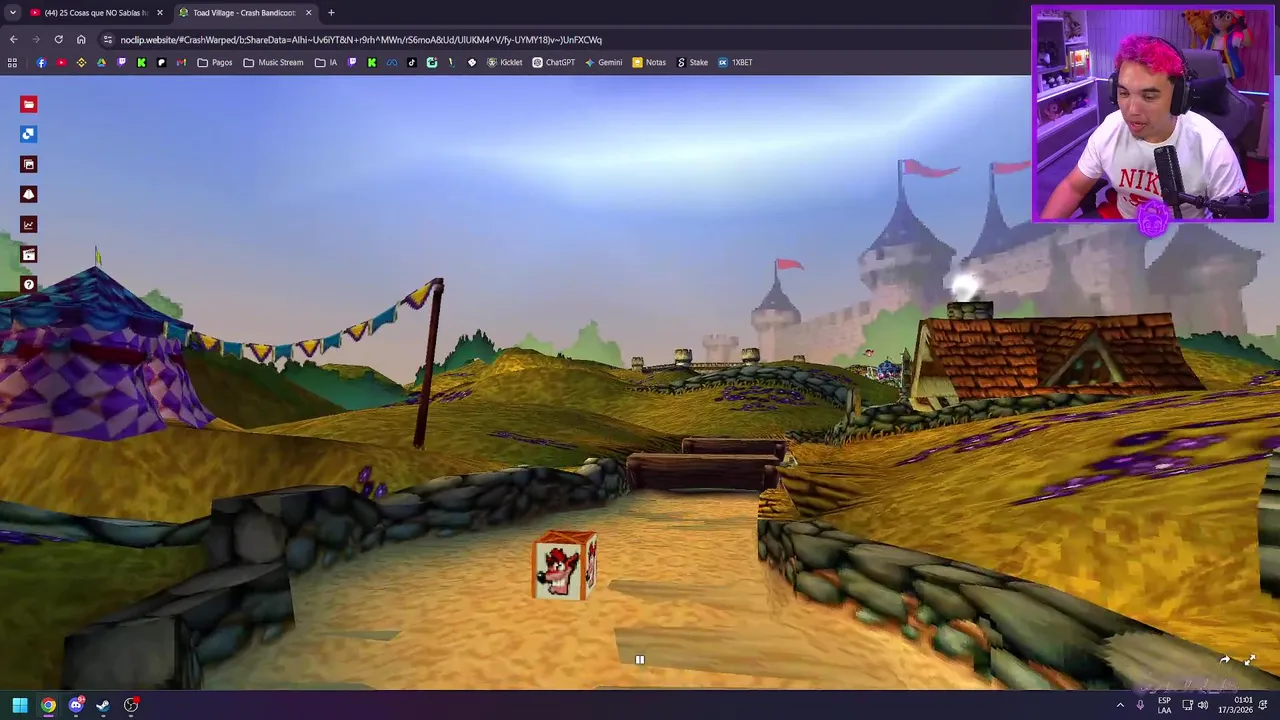Open the Meta bookmark icon
Viewport: 1280px width, 720px height.
391,62
